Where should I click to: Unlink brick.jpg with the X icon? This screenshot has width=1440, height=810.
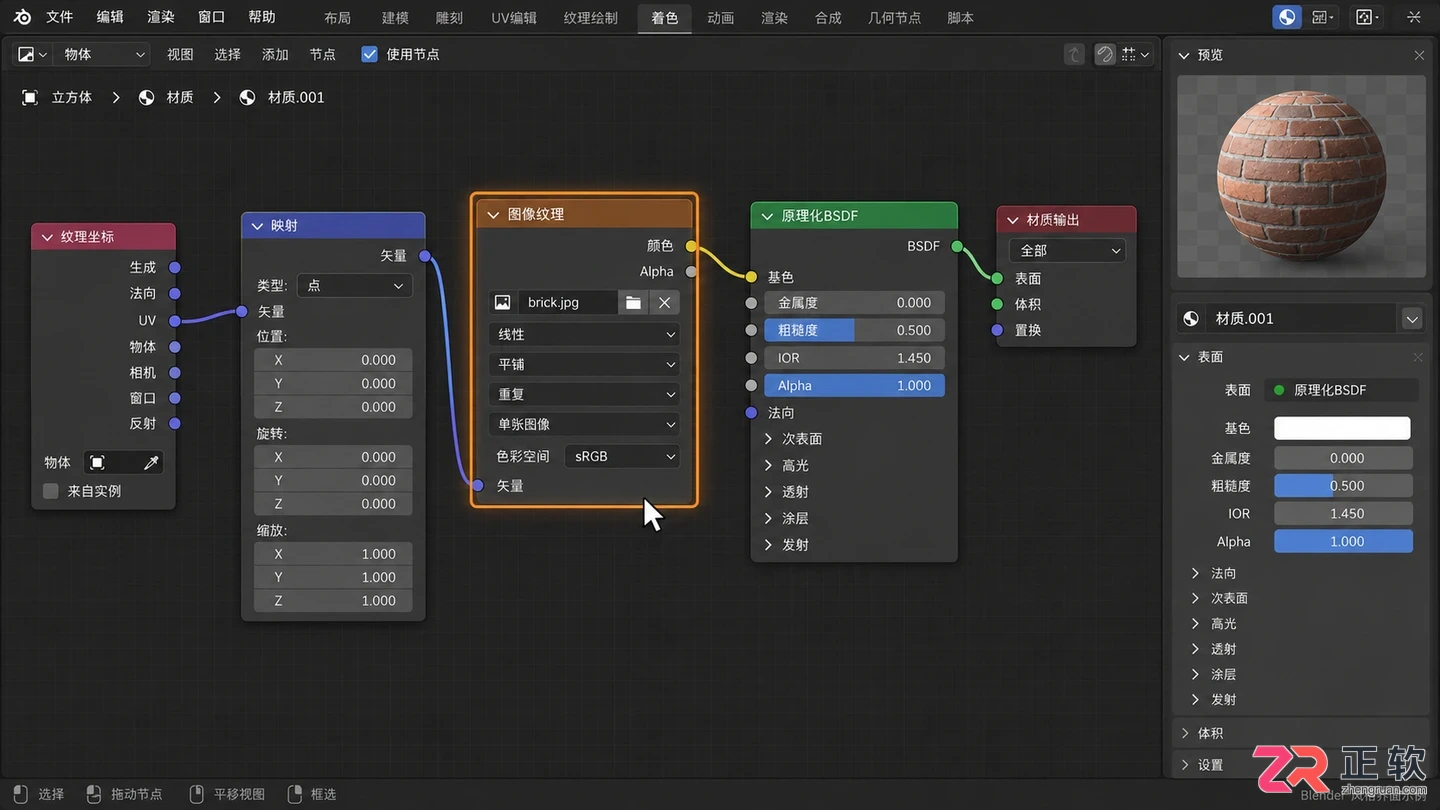point(664,302)
